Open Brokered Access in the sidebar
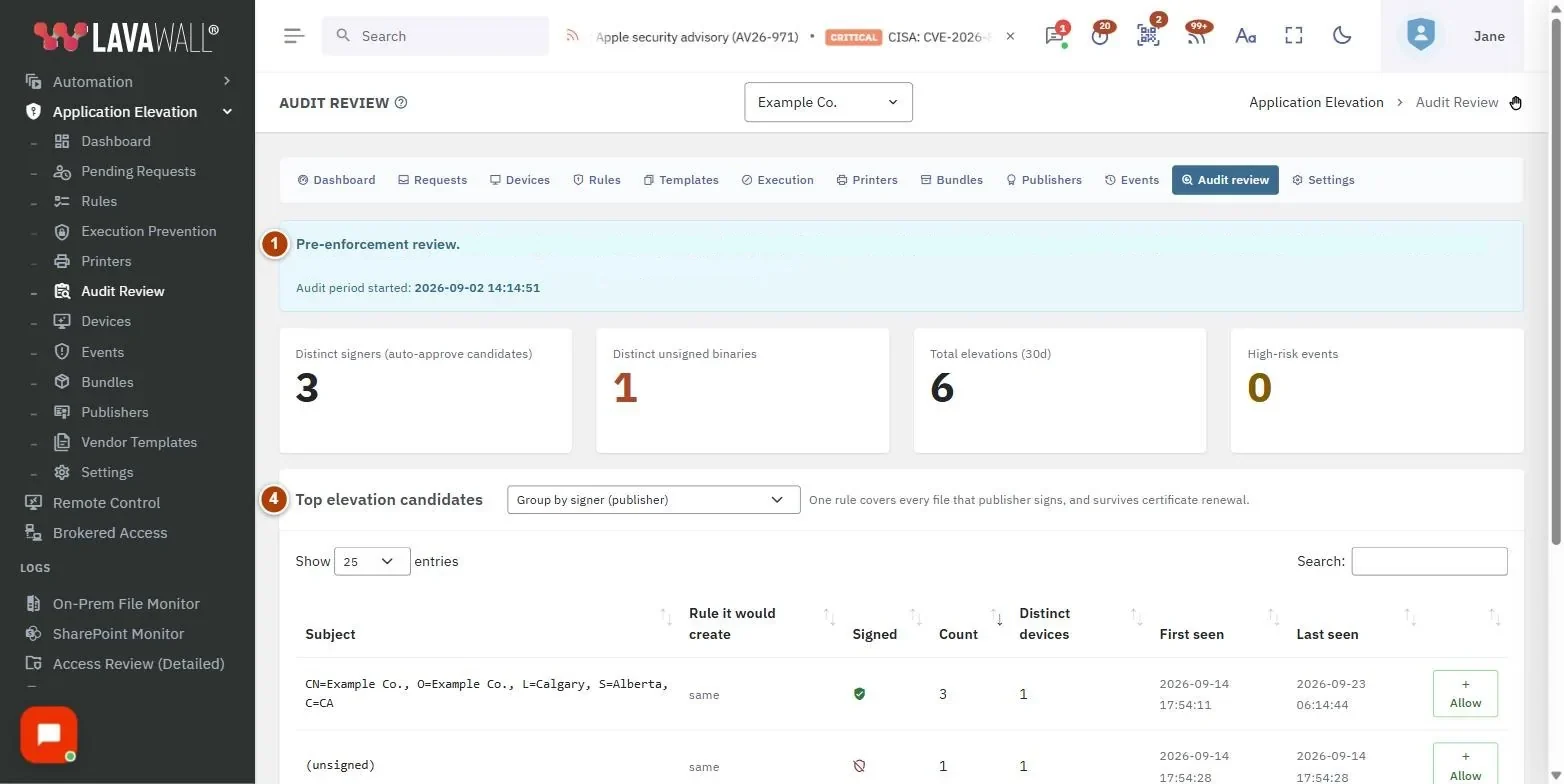Screen dimensions: 1564x784 pos(110,533)
